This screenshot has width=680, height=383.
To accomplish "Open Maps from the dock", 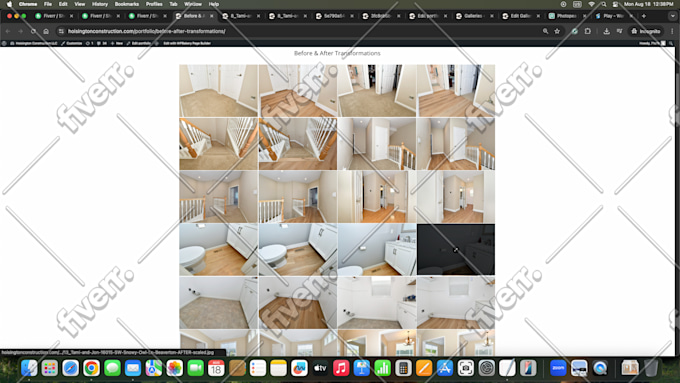I will coord(154,368).
